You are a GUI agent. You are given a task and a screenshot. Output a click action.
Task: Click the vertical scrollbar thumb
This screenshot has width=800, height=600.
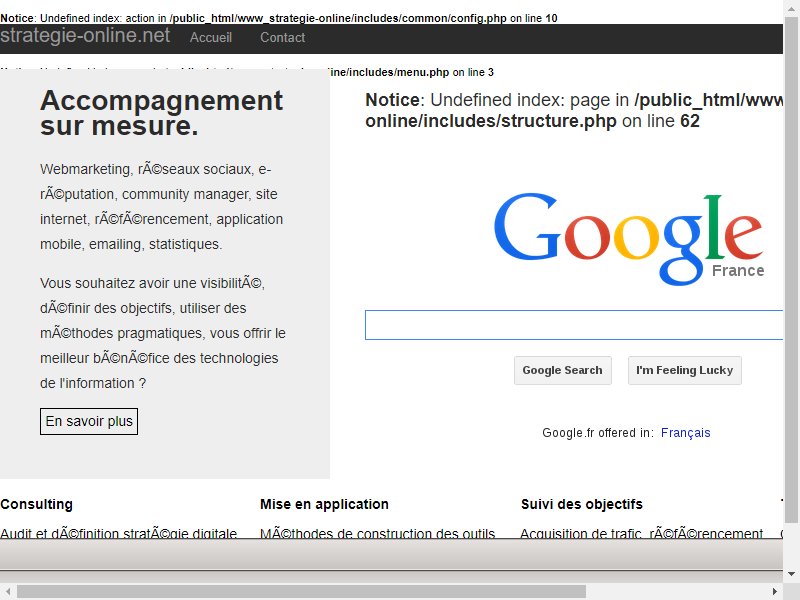(791, 268)
